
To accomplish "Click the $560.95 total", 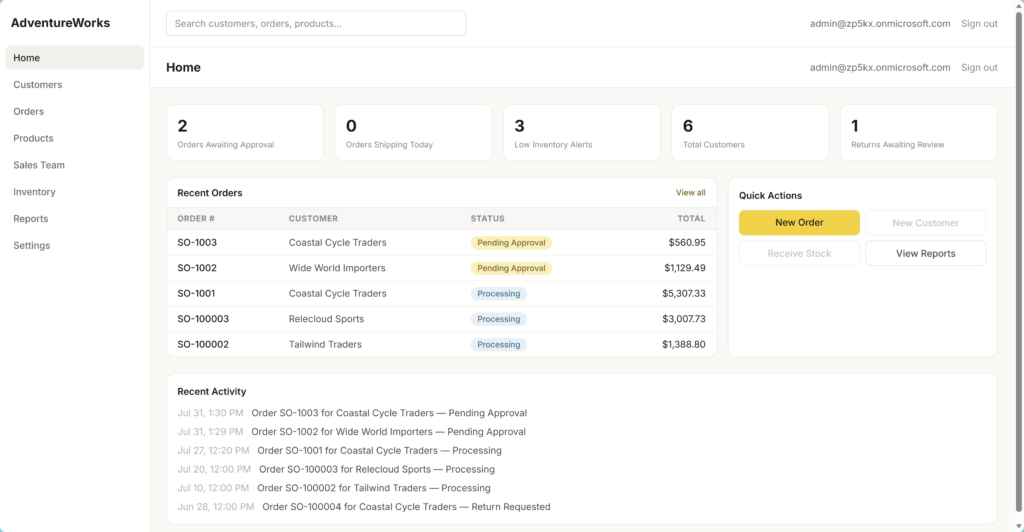I will 686,242.
